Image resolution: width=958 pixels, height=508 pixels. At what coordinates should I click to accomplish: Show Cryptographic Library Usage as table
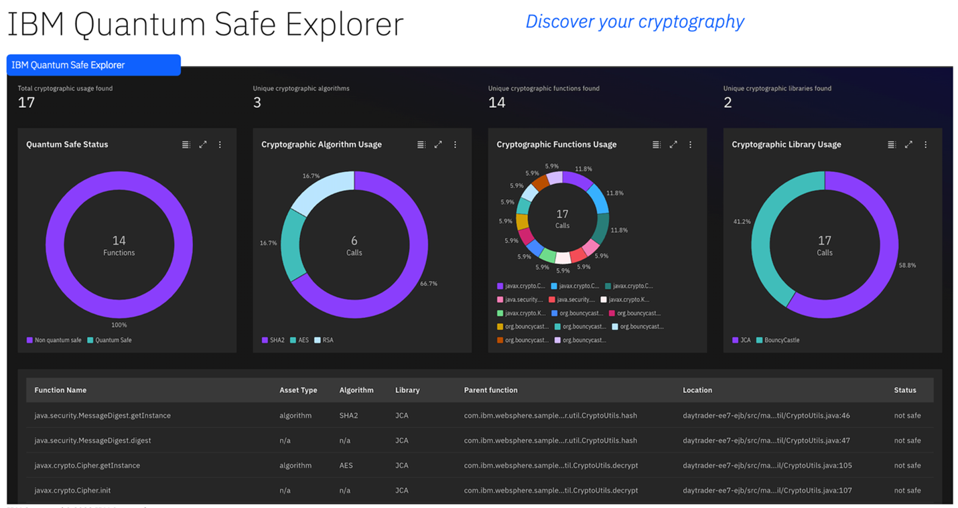click(x=891, y=145)
